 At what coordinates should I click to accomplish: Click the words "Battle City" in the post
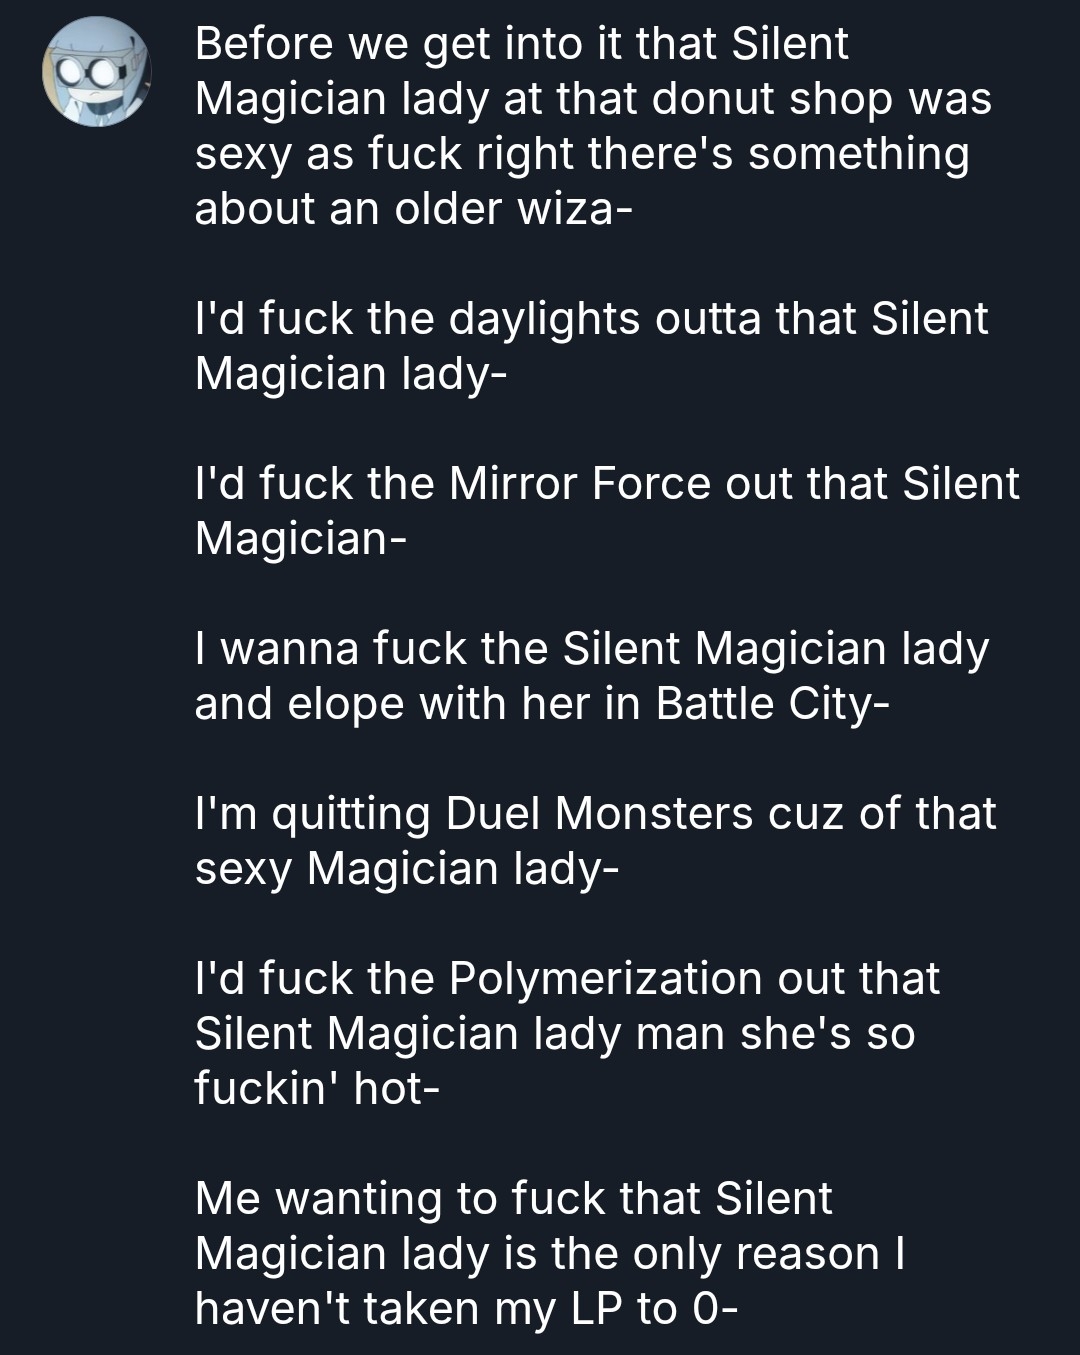click(764, 703)
